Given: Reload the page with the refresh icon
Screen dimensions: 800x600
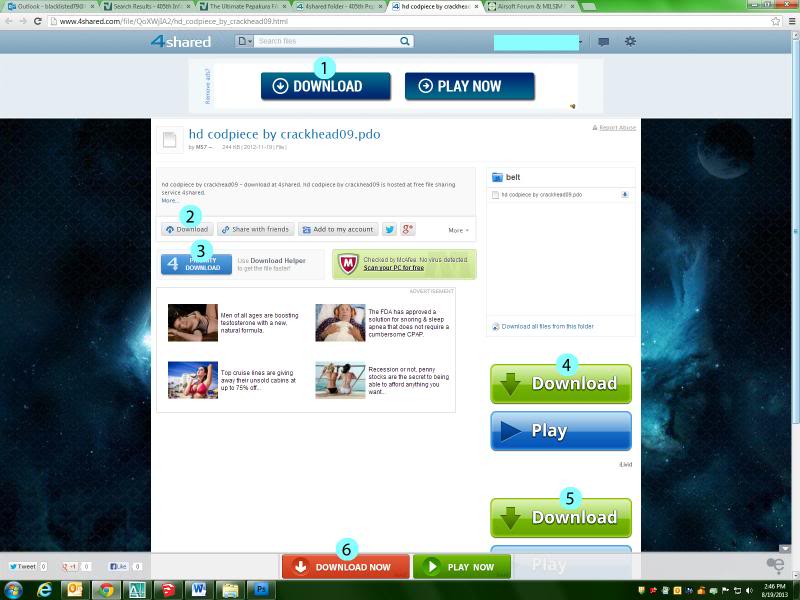Looking at the screenshot, I should point(37,21).
